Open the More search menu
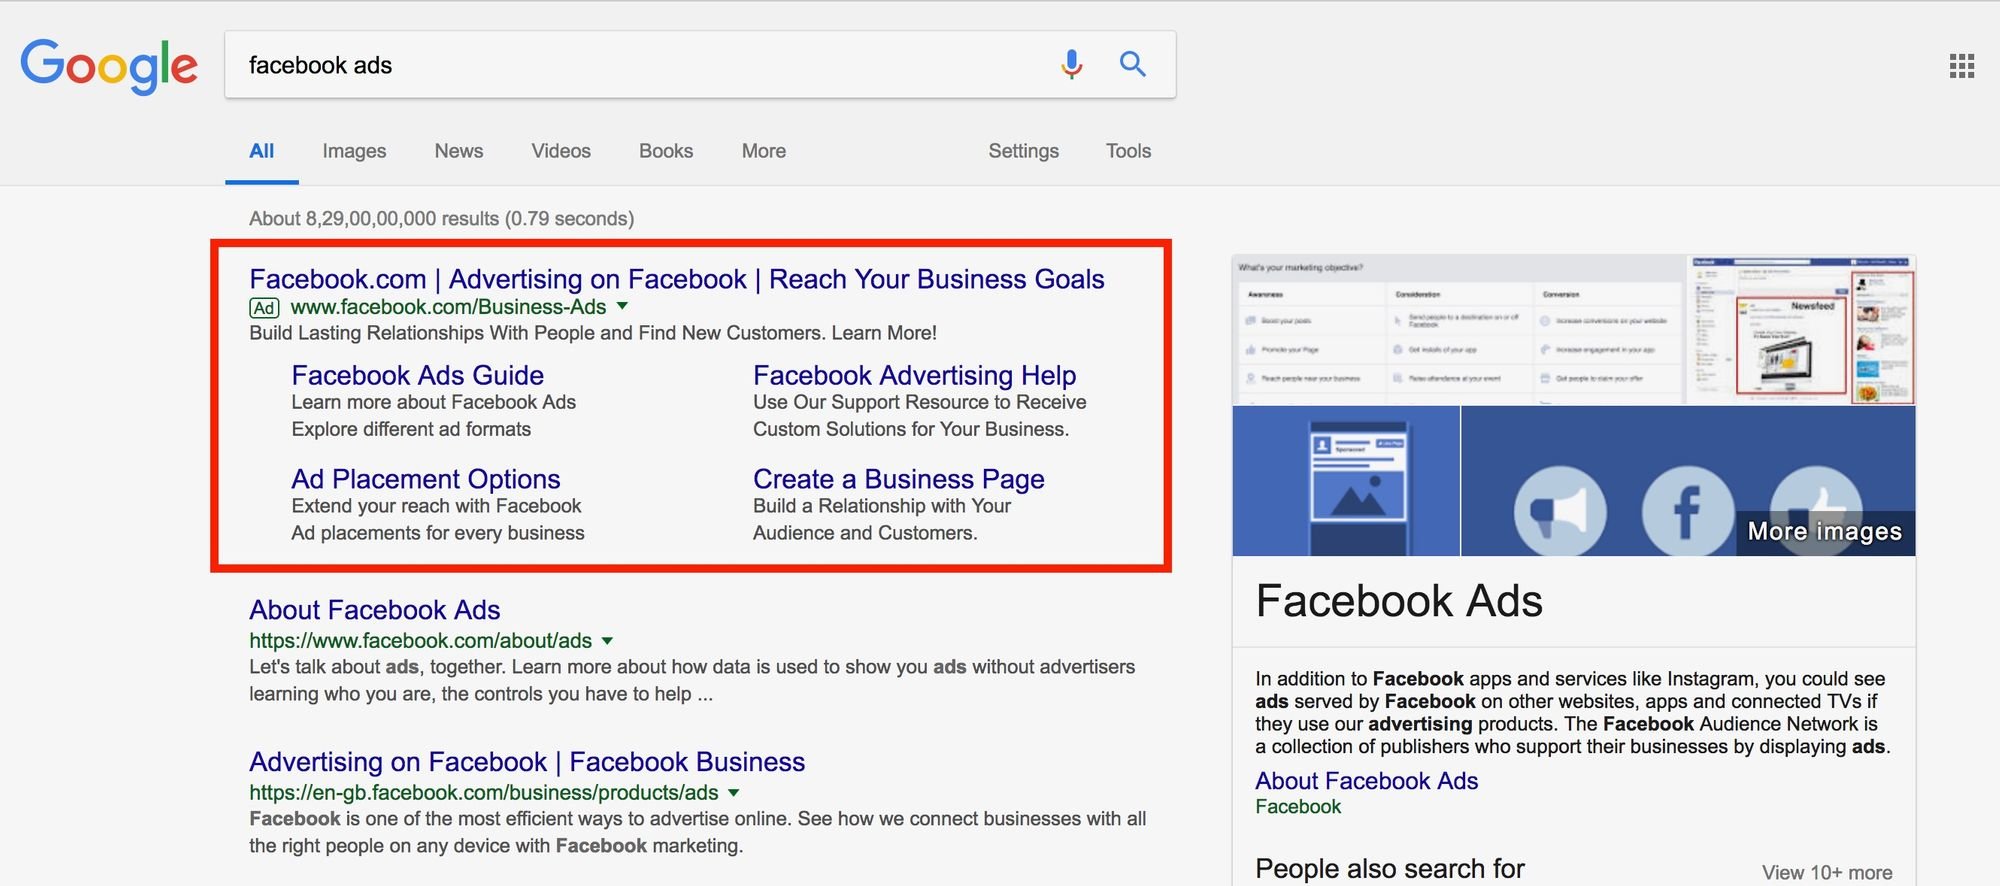 point(763,151)
